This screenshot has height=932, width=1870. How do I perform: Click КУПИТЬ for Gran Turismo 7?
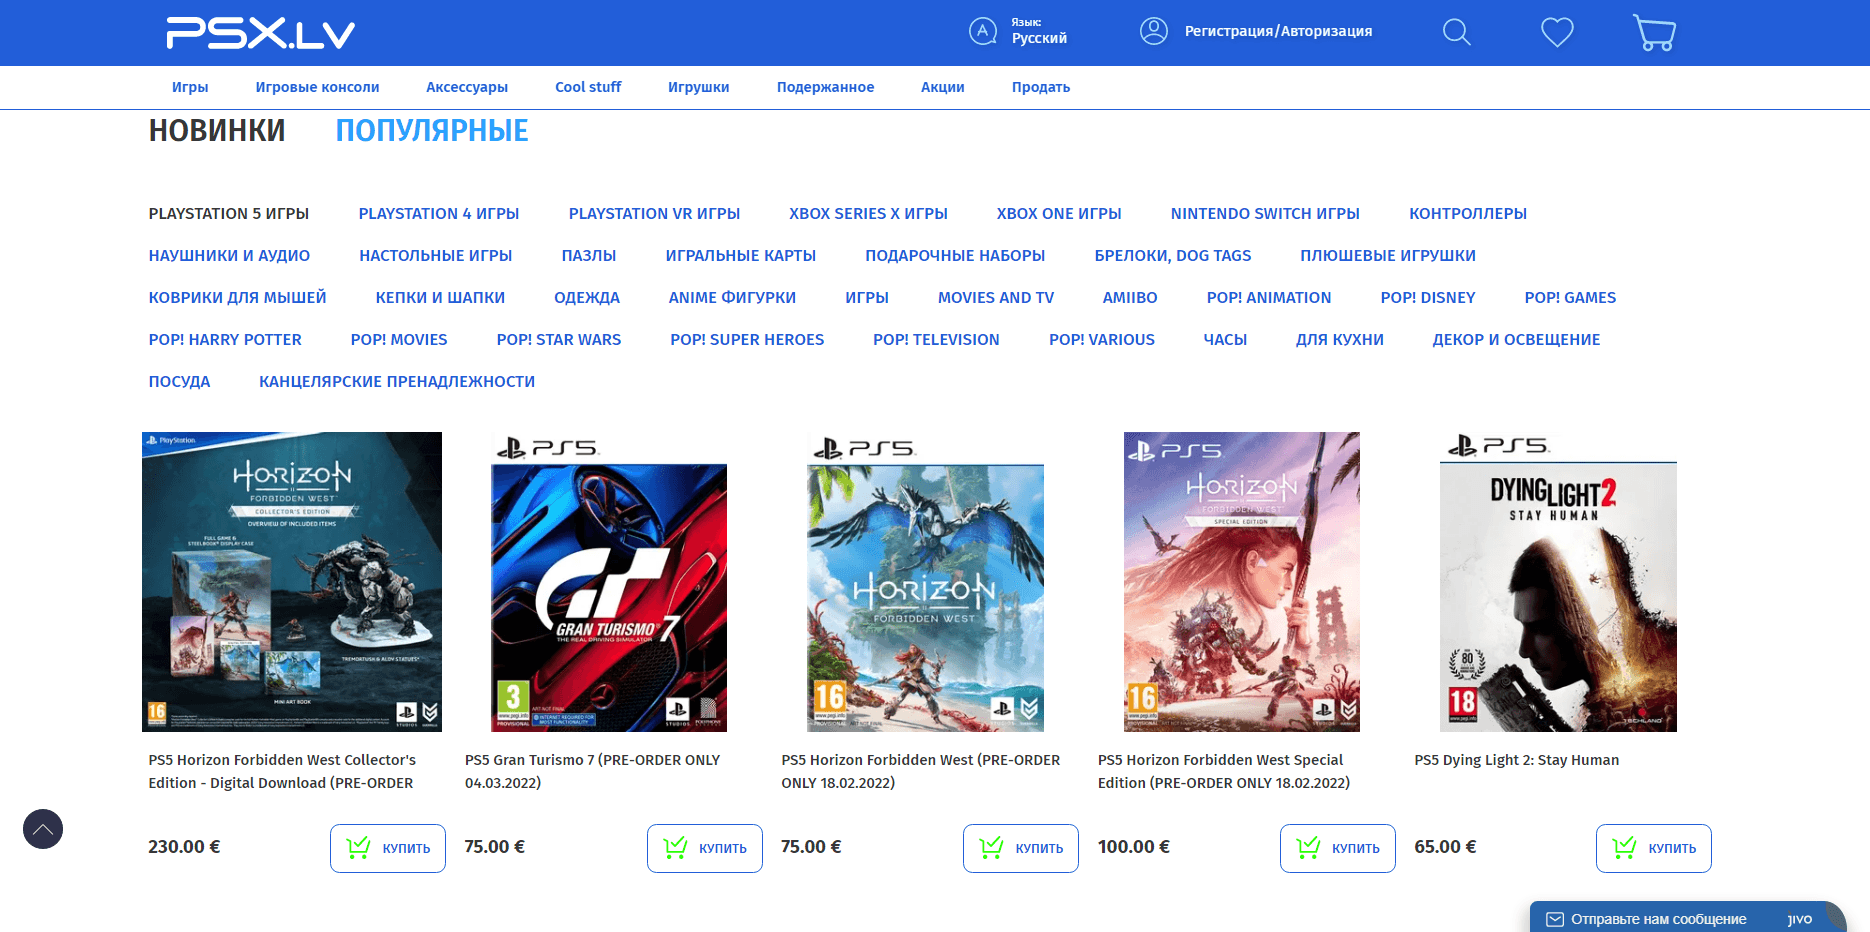[x=705, y=848]
